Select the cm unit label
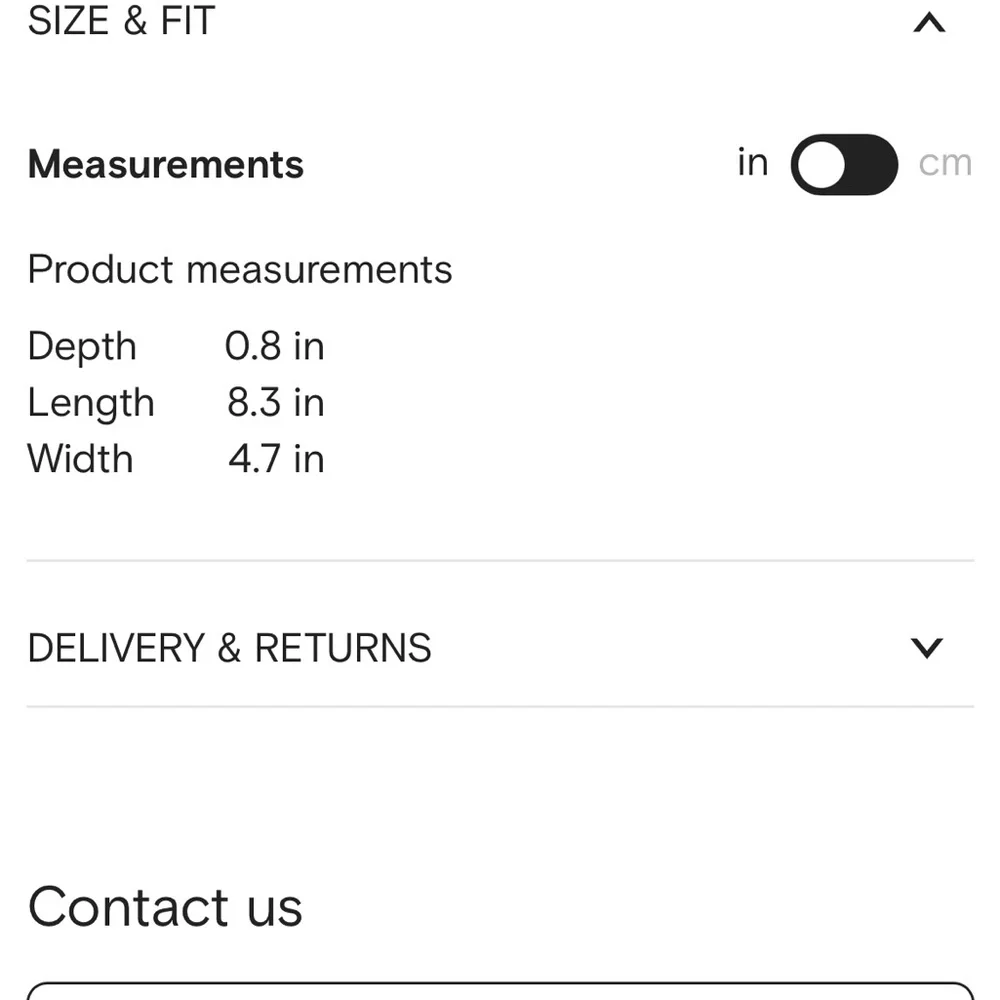The image size is (1000, 1000). (x=945, y=164)
